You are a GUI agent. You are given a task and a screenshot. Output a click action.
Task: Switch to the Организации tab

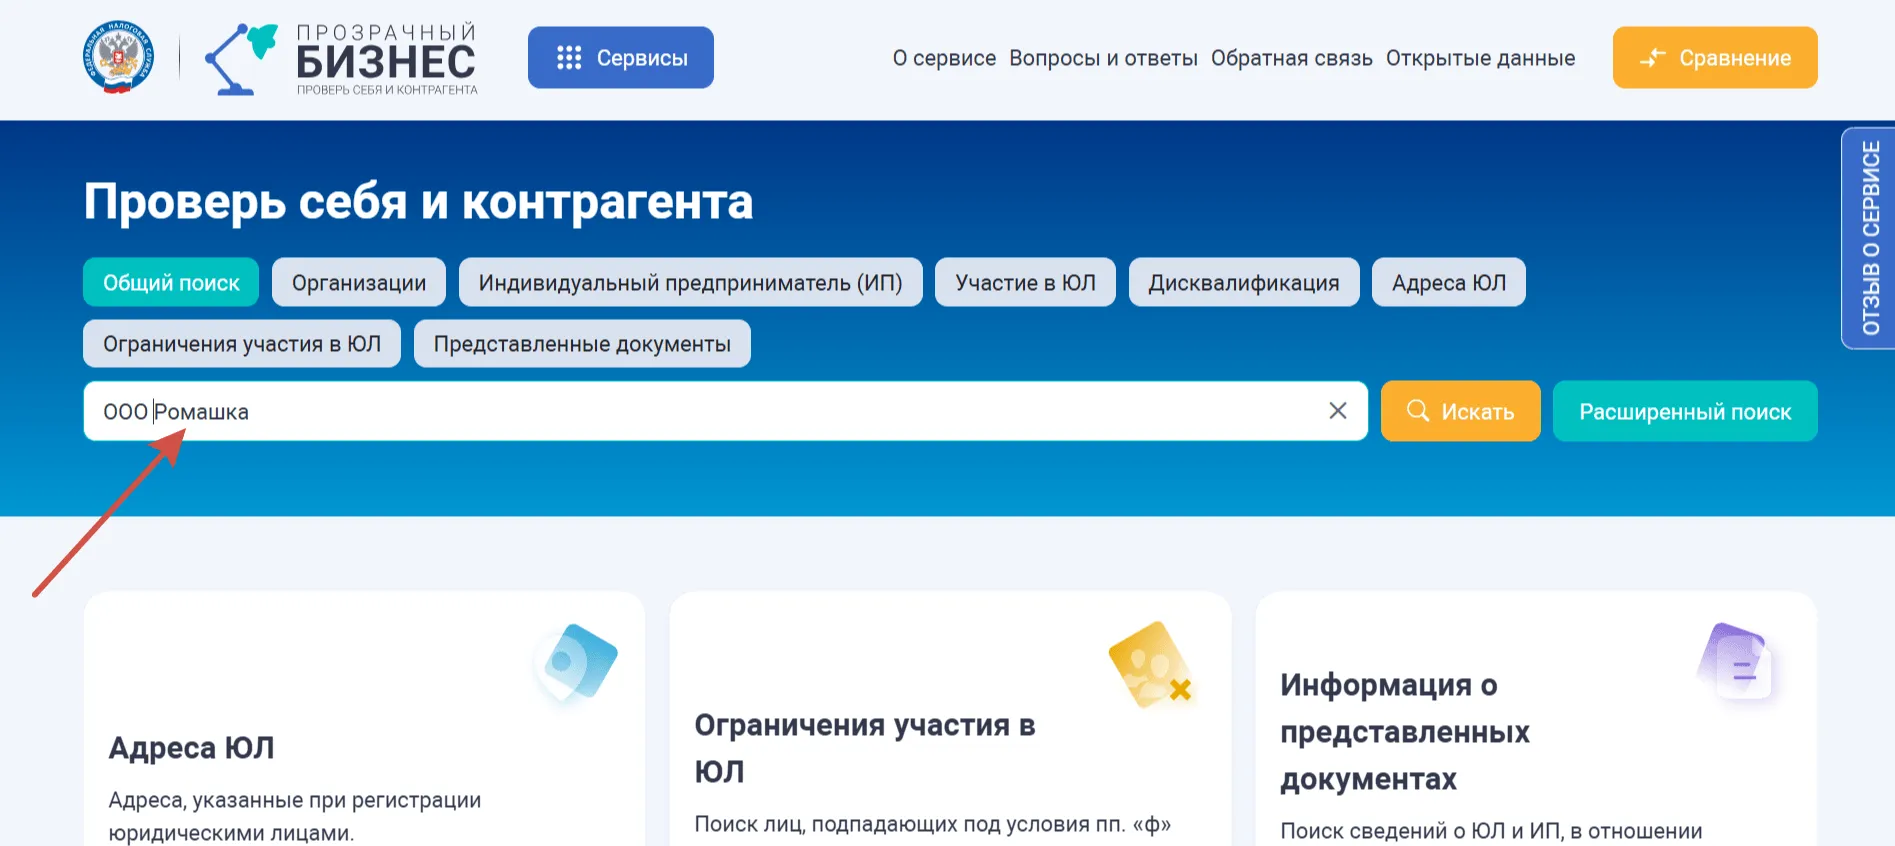coord(359,283)
